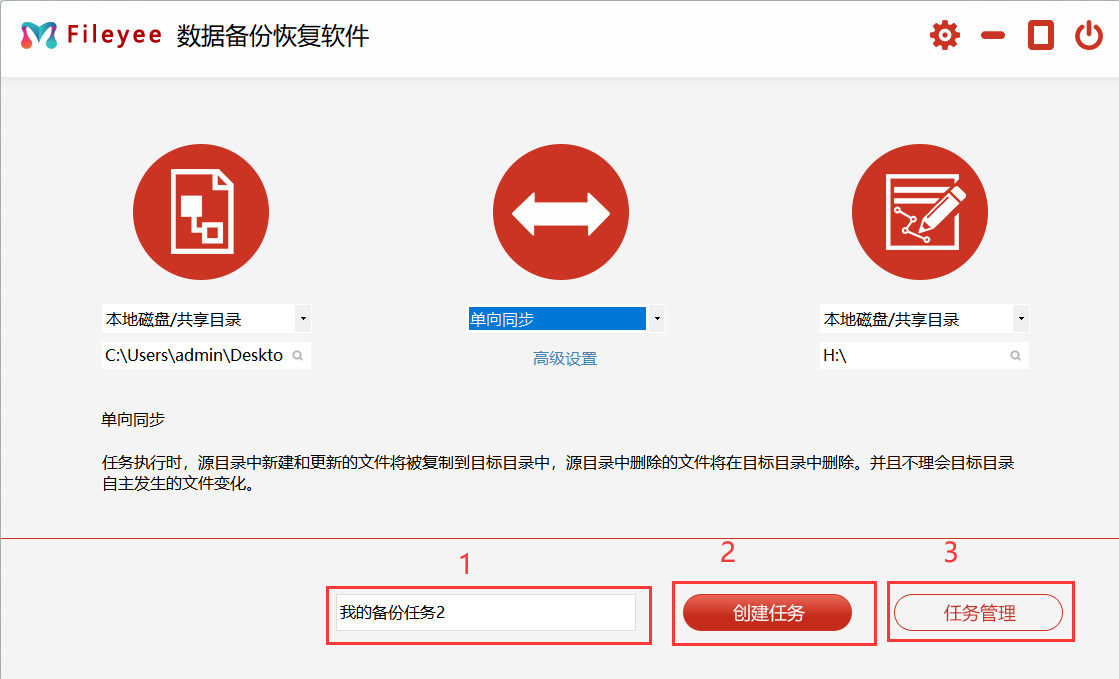This screenshot has width=1119, height=679.
Task: Click the Fileyee logo icon
Action: coord(38,35)
